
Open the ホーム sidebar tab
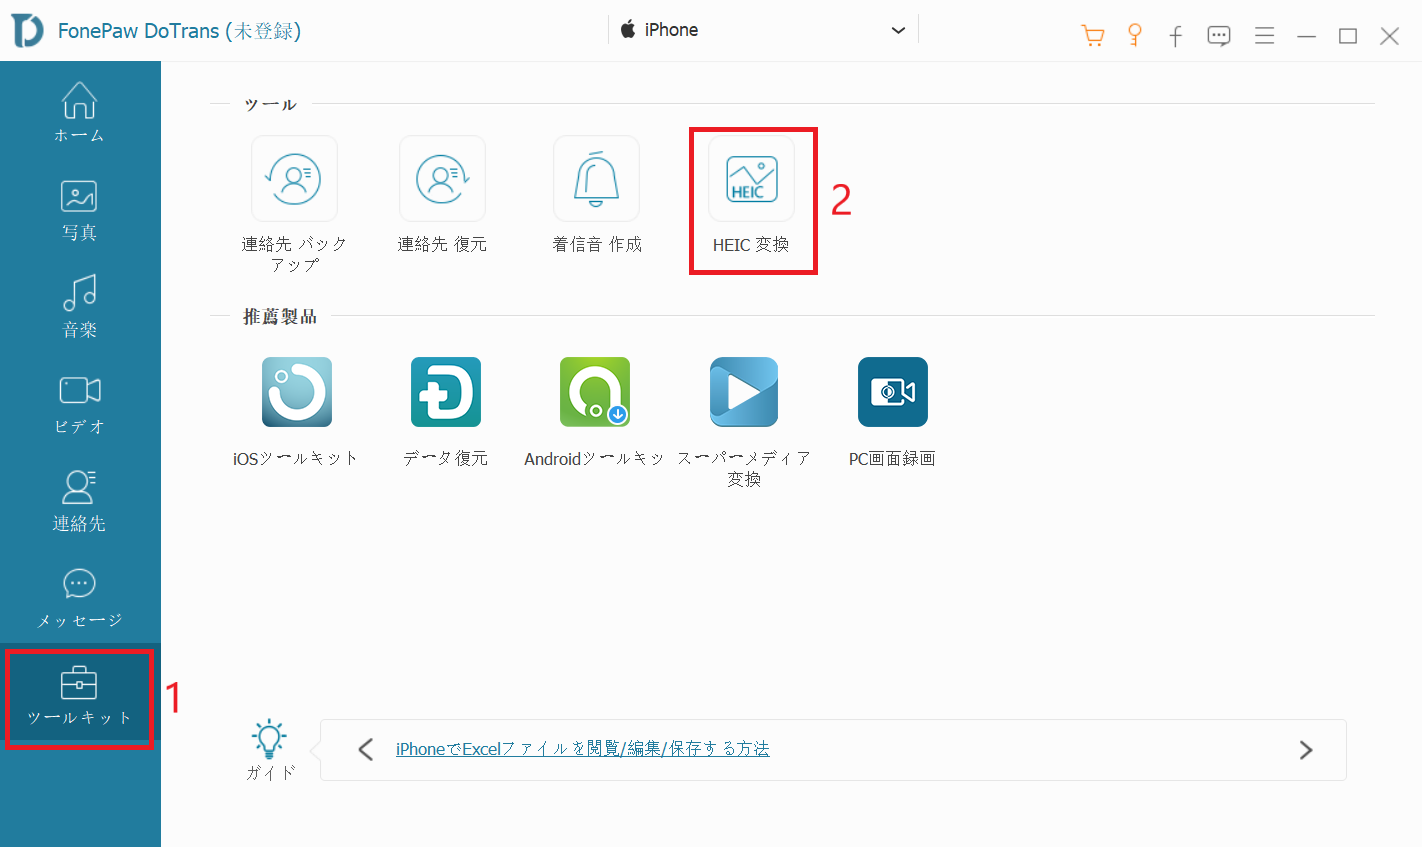pos(79,111)
